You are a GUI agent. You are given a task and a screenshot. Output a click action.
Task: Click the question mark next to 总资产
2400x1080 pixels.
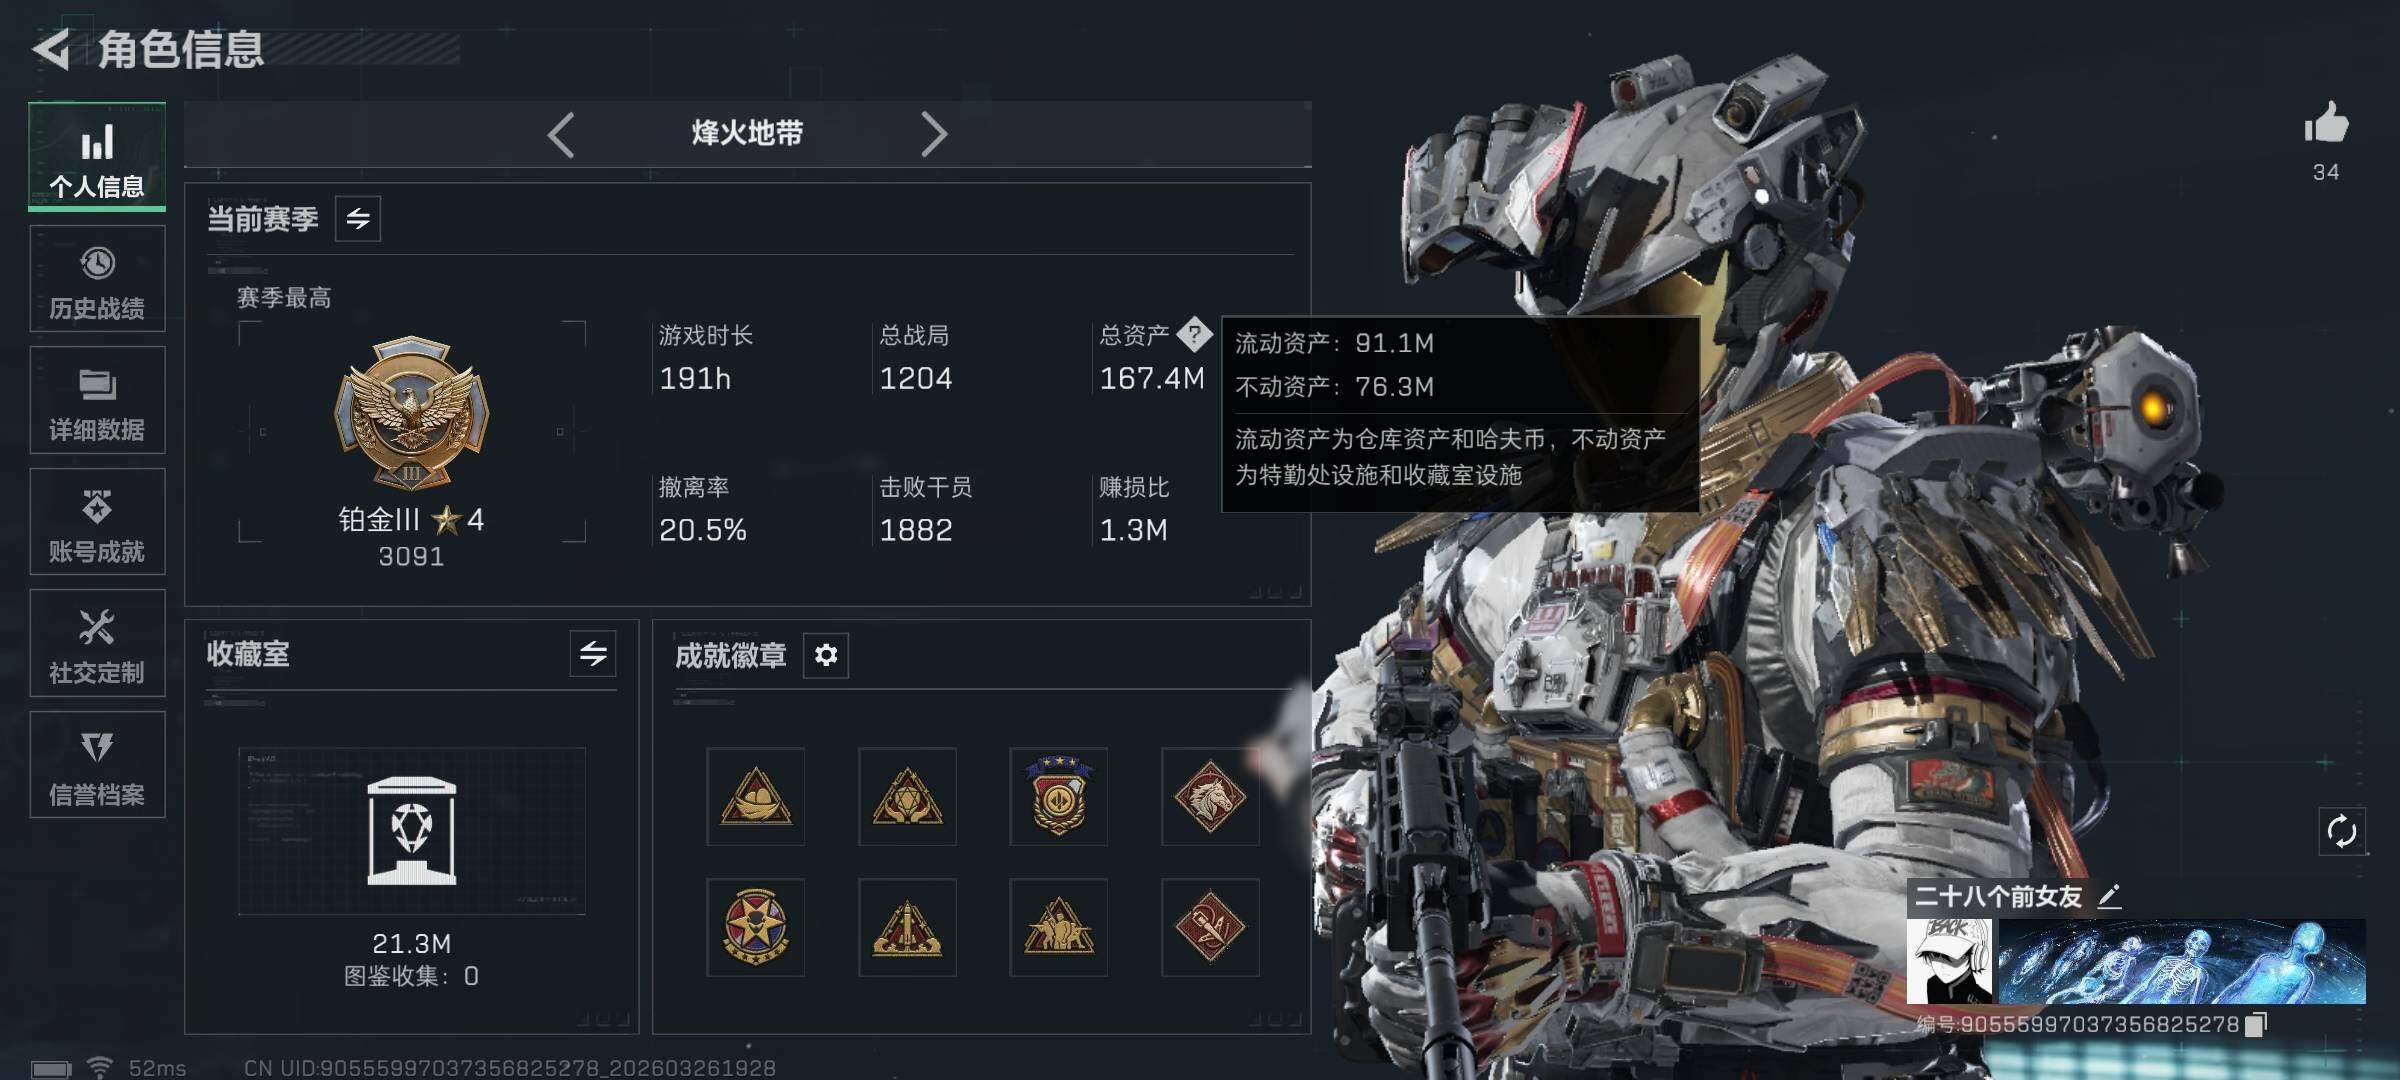tap(1194, 335)
